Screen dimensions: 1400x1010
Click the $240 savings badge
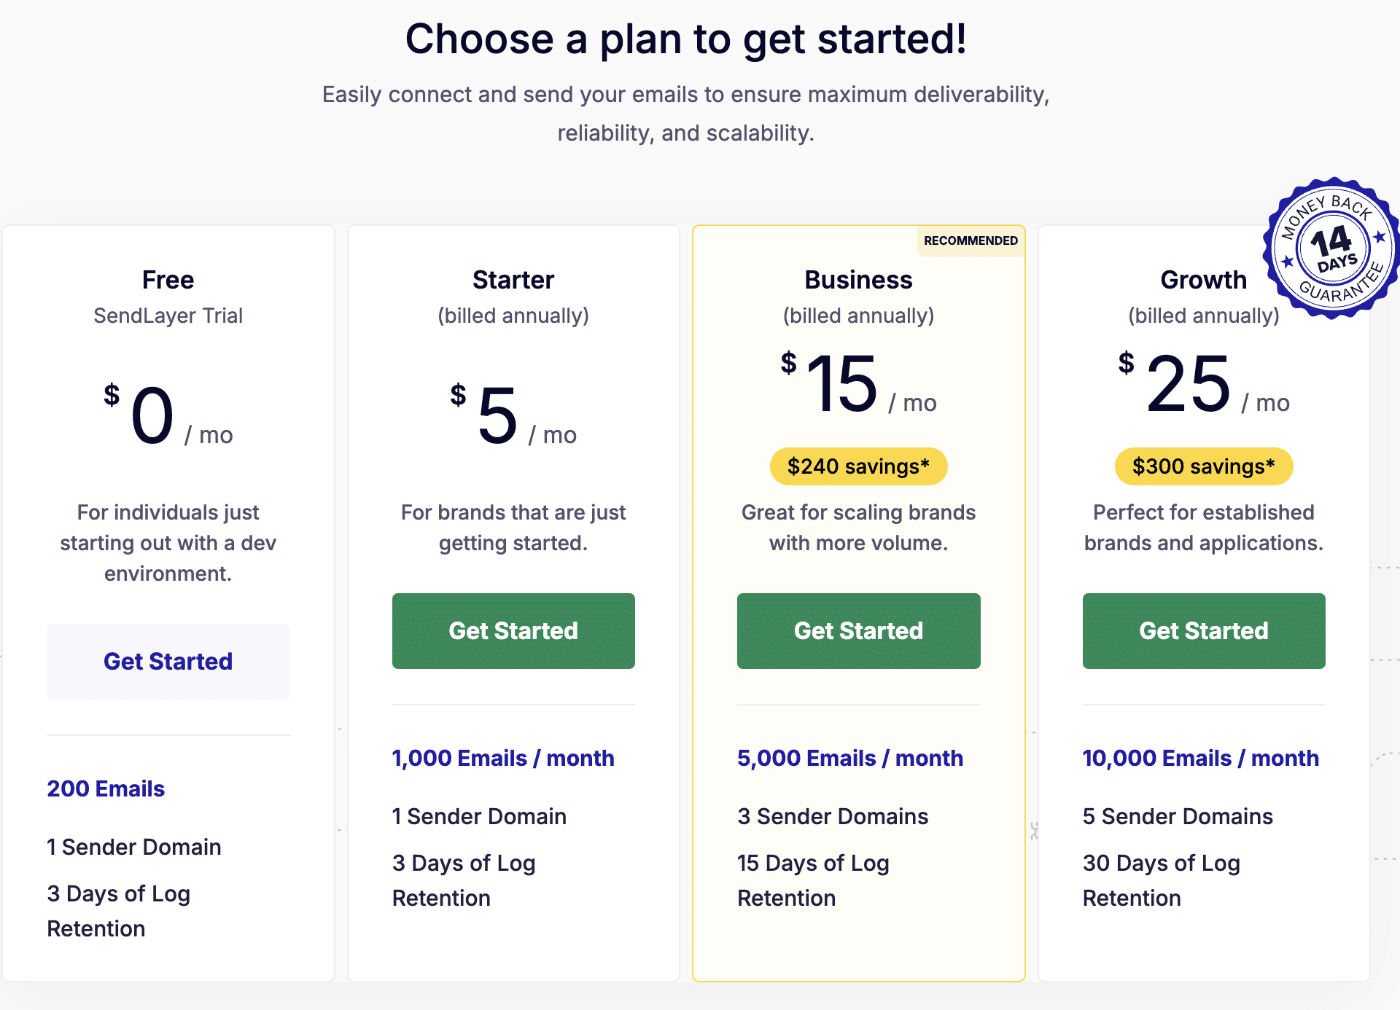858,466
